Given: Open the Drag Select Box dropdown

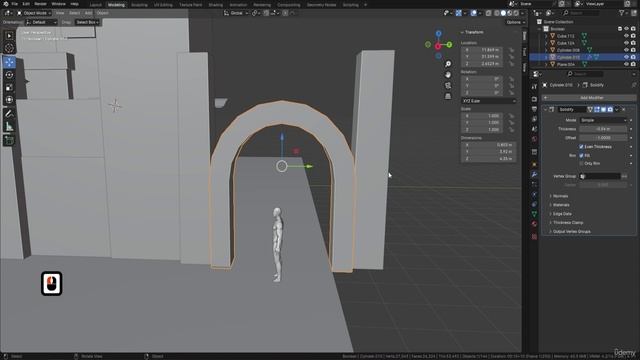Looking at the screenshot, I should pyautogui.click(x=87, y=22).
